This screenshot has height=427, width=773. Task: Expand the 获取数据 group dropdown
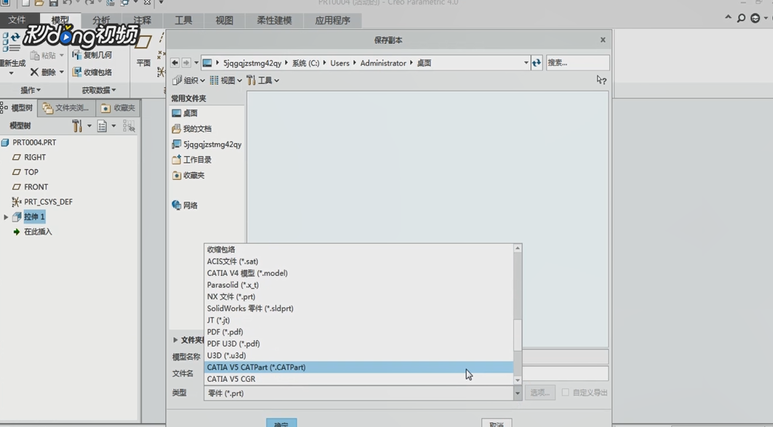[99, 90]
